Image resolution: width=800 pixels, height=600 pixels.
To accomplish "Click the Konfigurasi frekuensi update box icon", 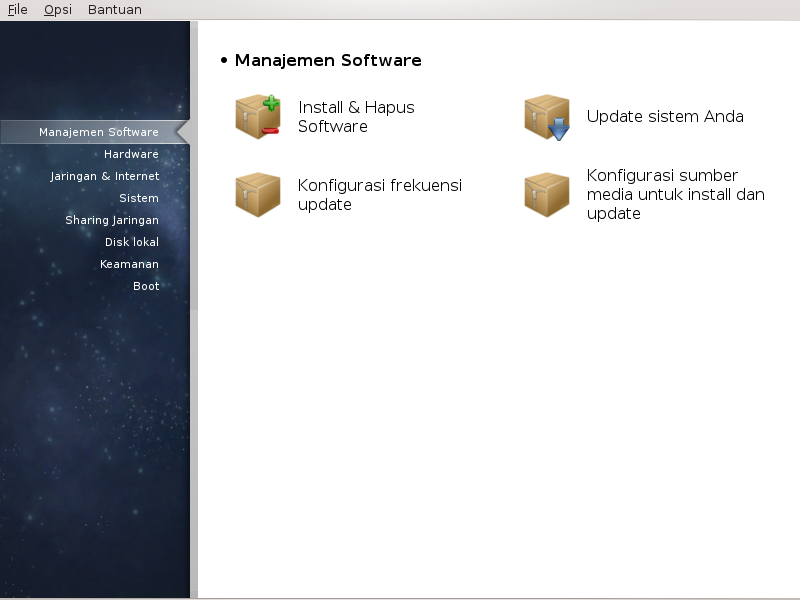I will pos(258,194).
